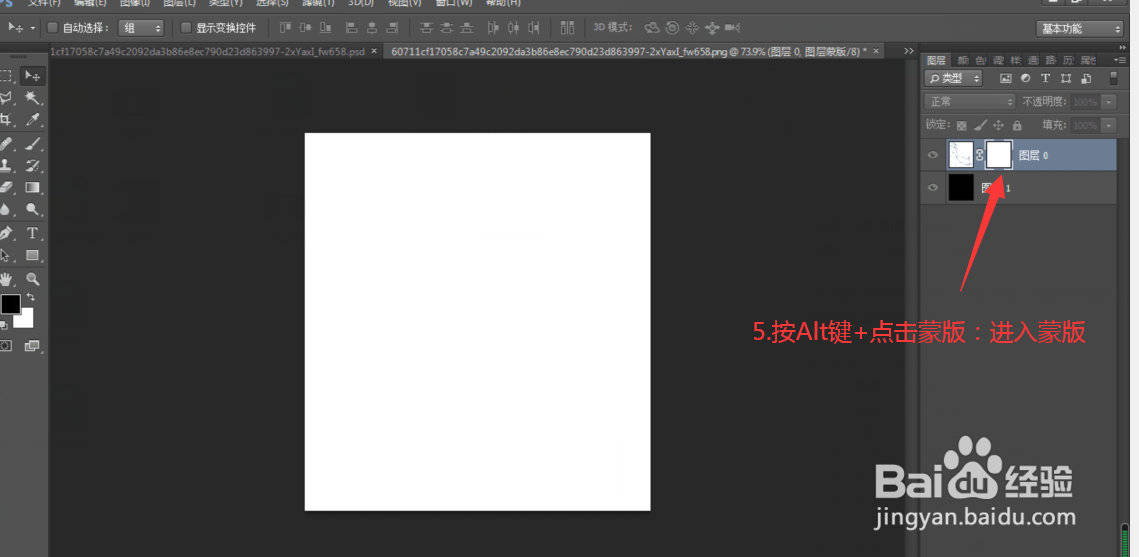Change the screen mode
Viewport: 1139px width, 557px height.
pos(32,346)
